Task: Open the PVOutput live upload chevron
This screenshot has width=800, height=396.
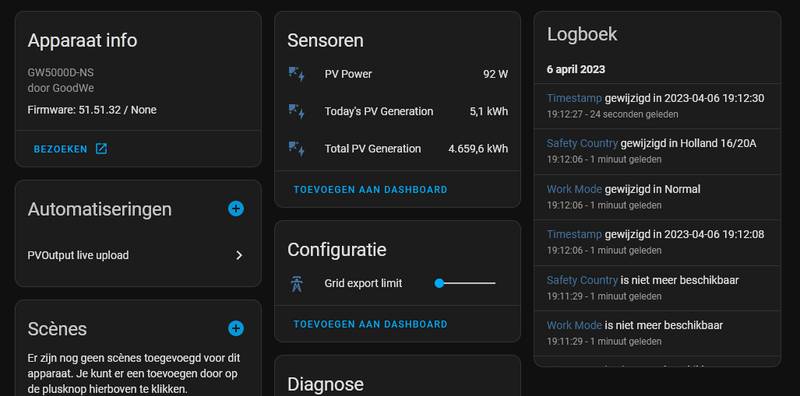Action: (239, 256)
